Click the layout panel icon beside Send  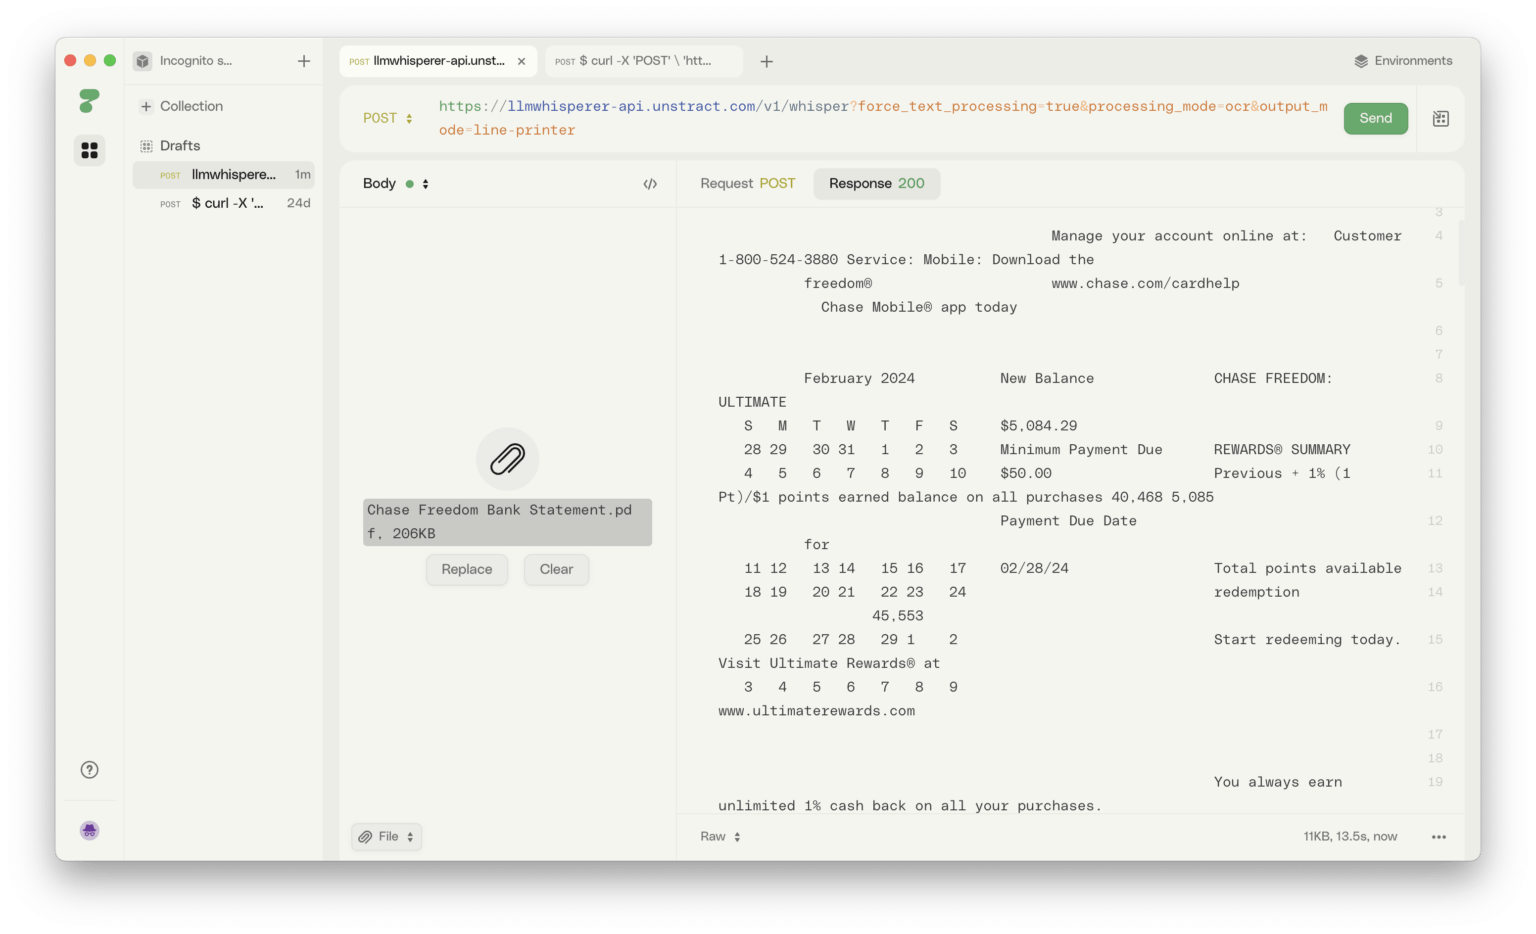pyautogui.click(x=1440, y=118)
